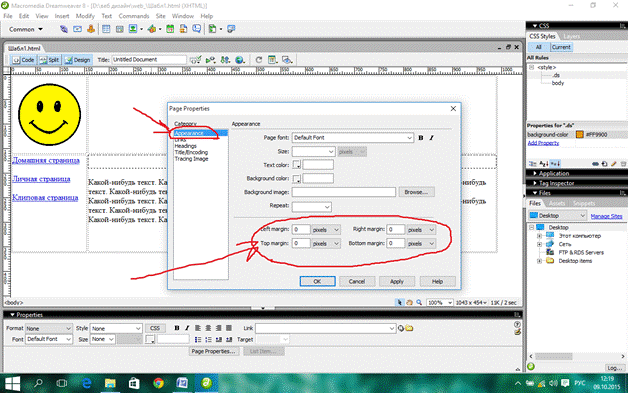Switch to Split view
The width and height of the screenshot is (628, 393).
pos(49,60)
